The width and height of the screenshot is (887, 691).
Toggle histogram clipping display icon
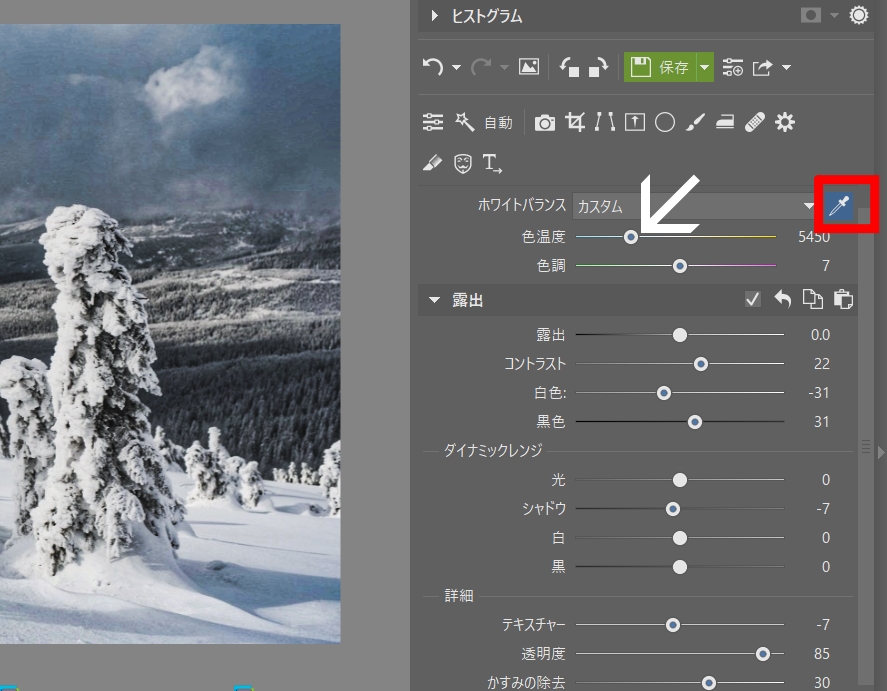811,15
